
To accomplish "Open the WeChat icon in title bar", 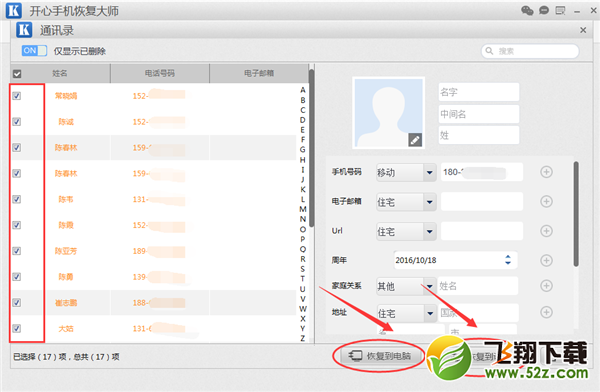I will (x=527, y=10).
